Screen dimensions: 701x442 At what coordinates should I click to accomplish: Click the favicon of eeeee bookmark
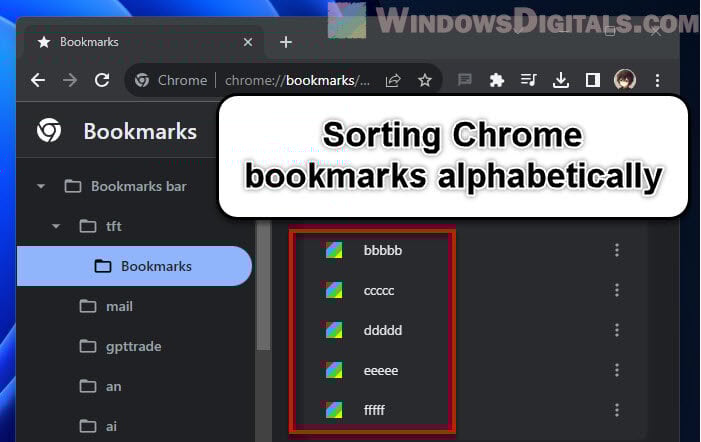click(x=334, y=370)
